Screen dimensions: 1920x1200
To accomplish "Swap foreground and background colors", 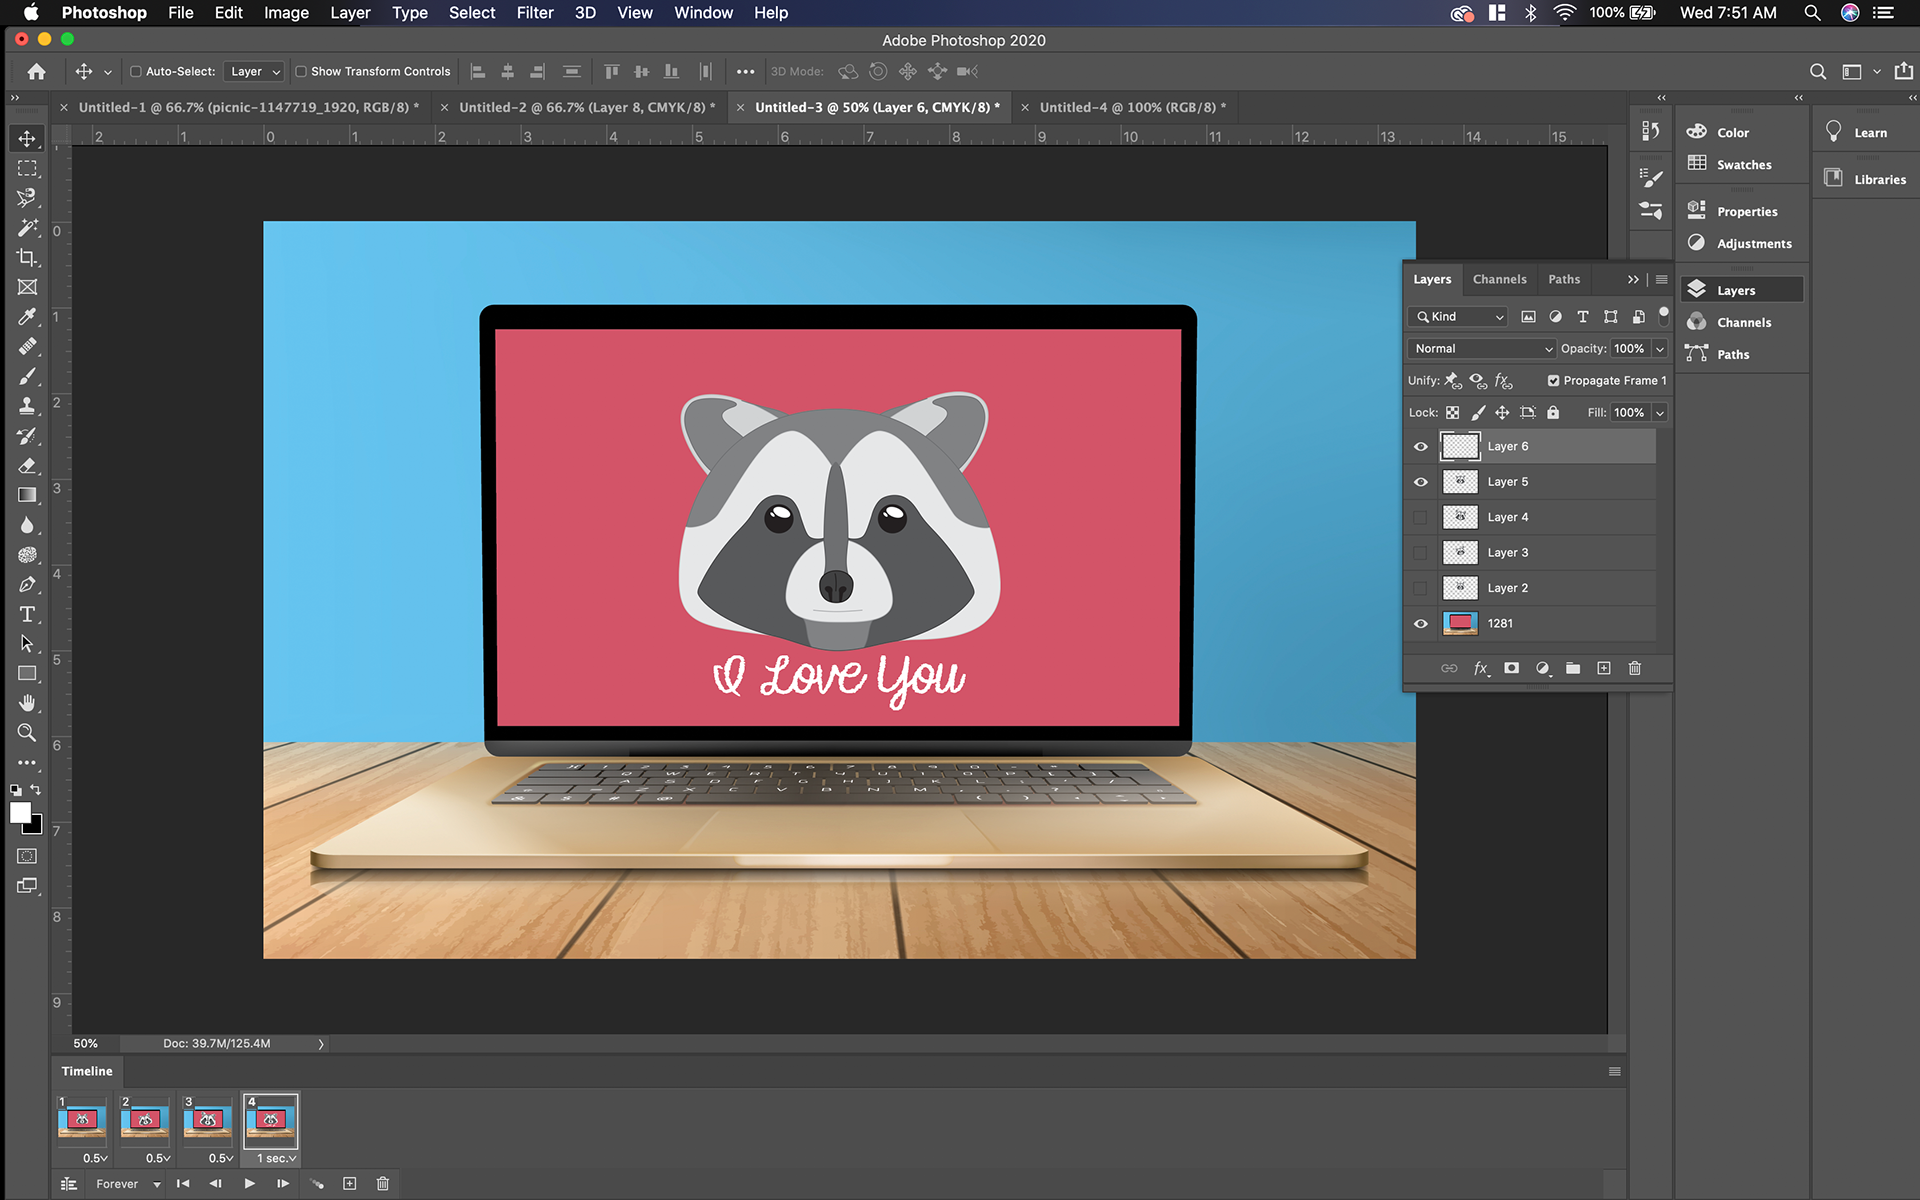I will click(36, 790).
